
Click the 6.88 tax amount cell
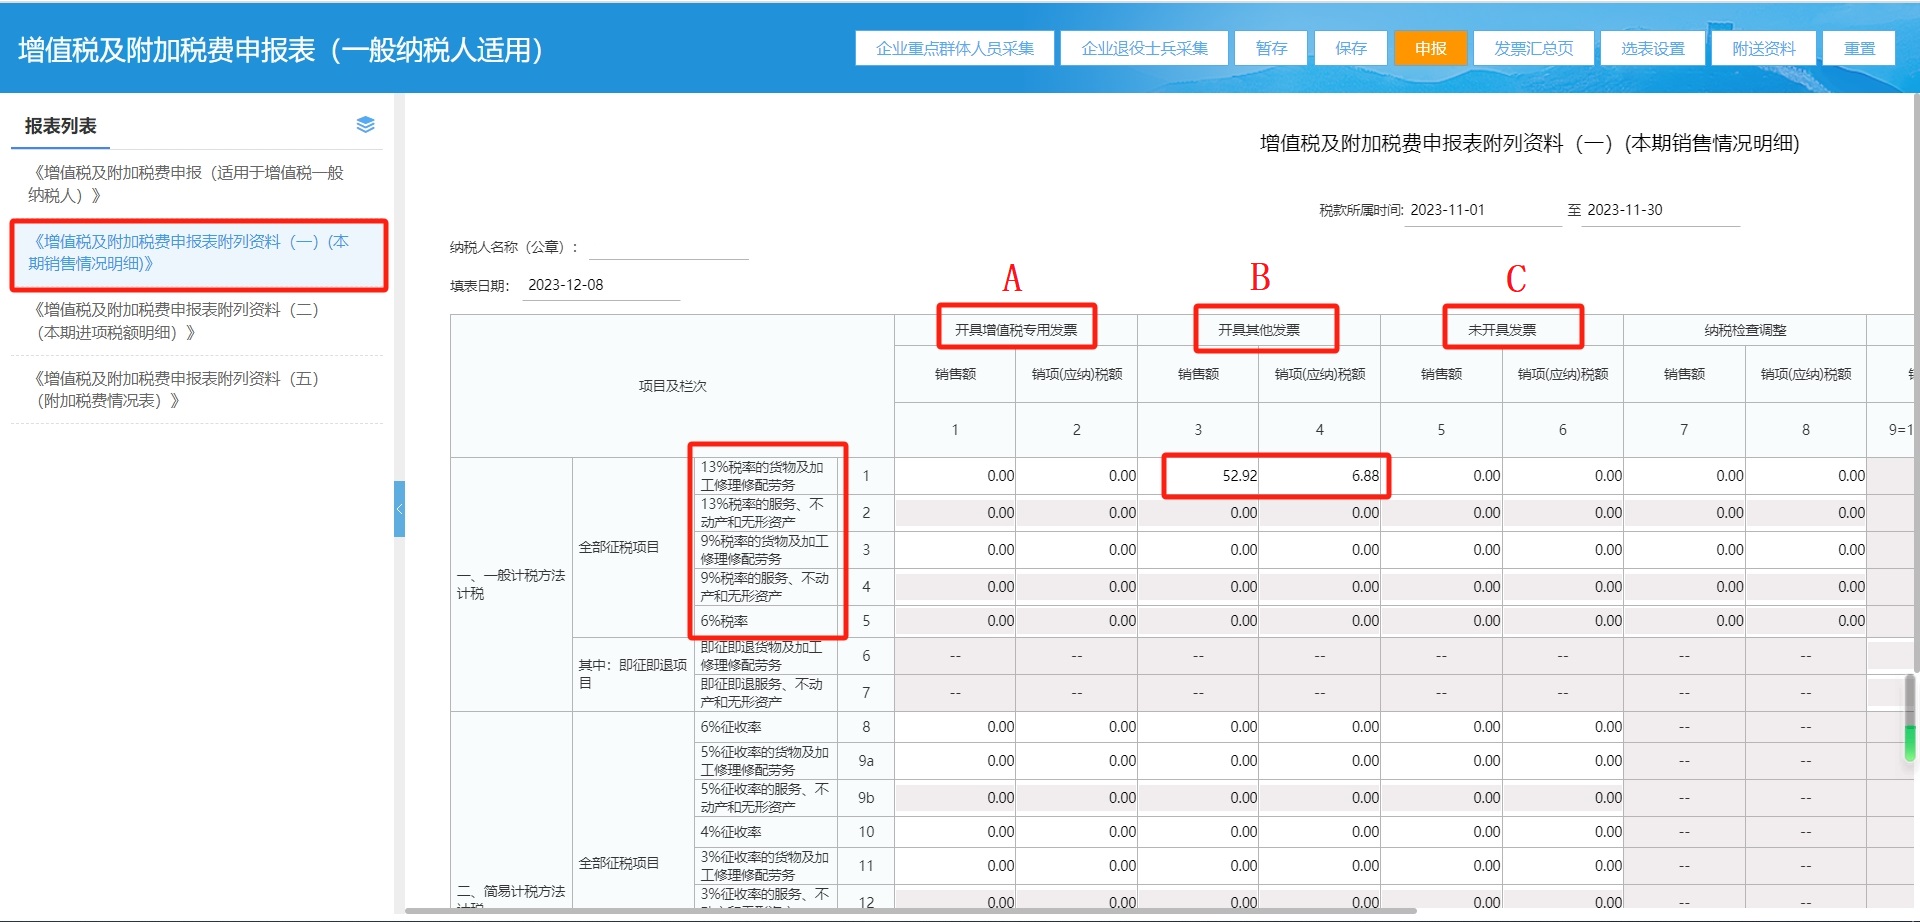(1322, 476)
